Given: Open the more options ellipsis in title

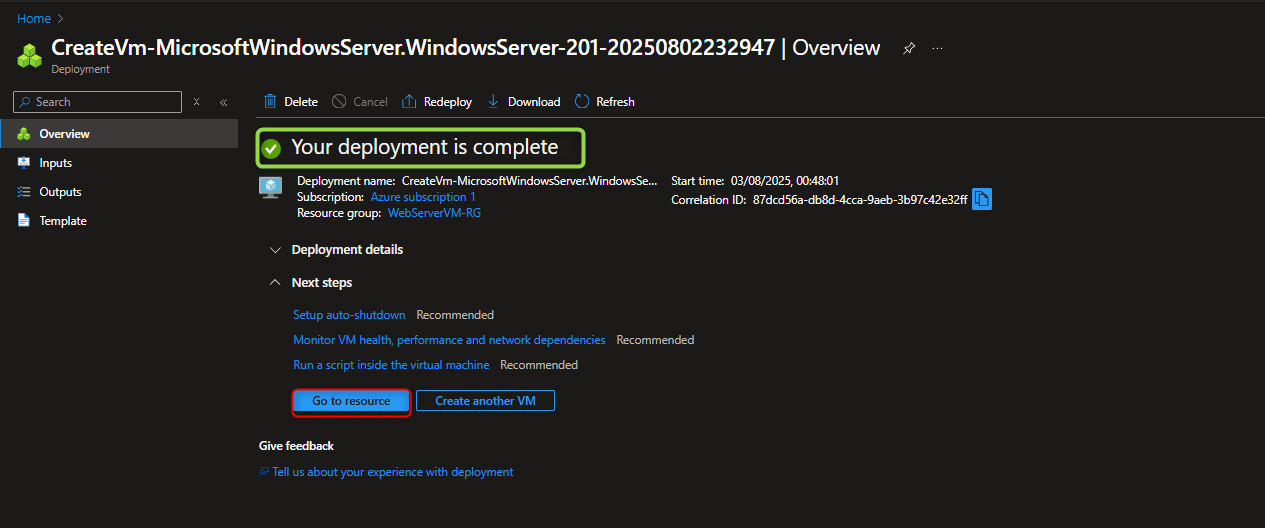Looking at the screenshot, I should tap(938, 48).
